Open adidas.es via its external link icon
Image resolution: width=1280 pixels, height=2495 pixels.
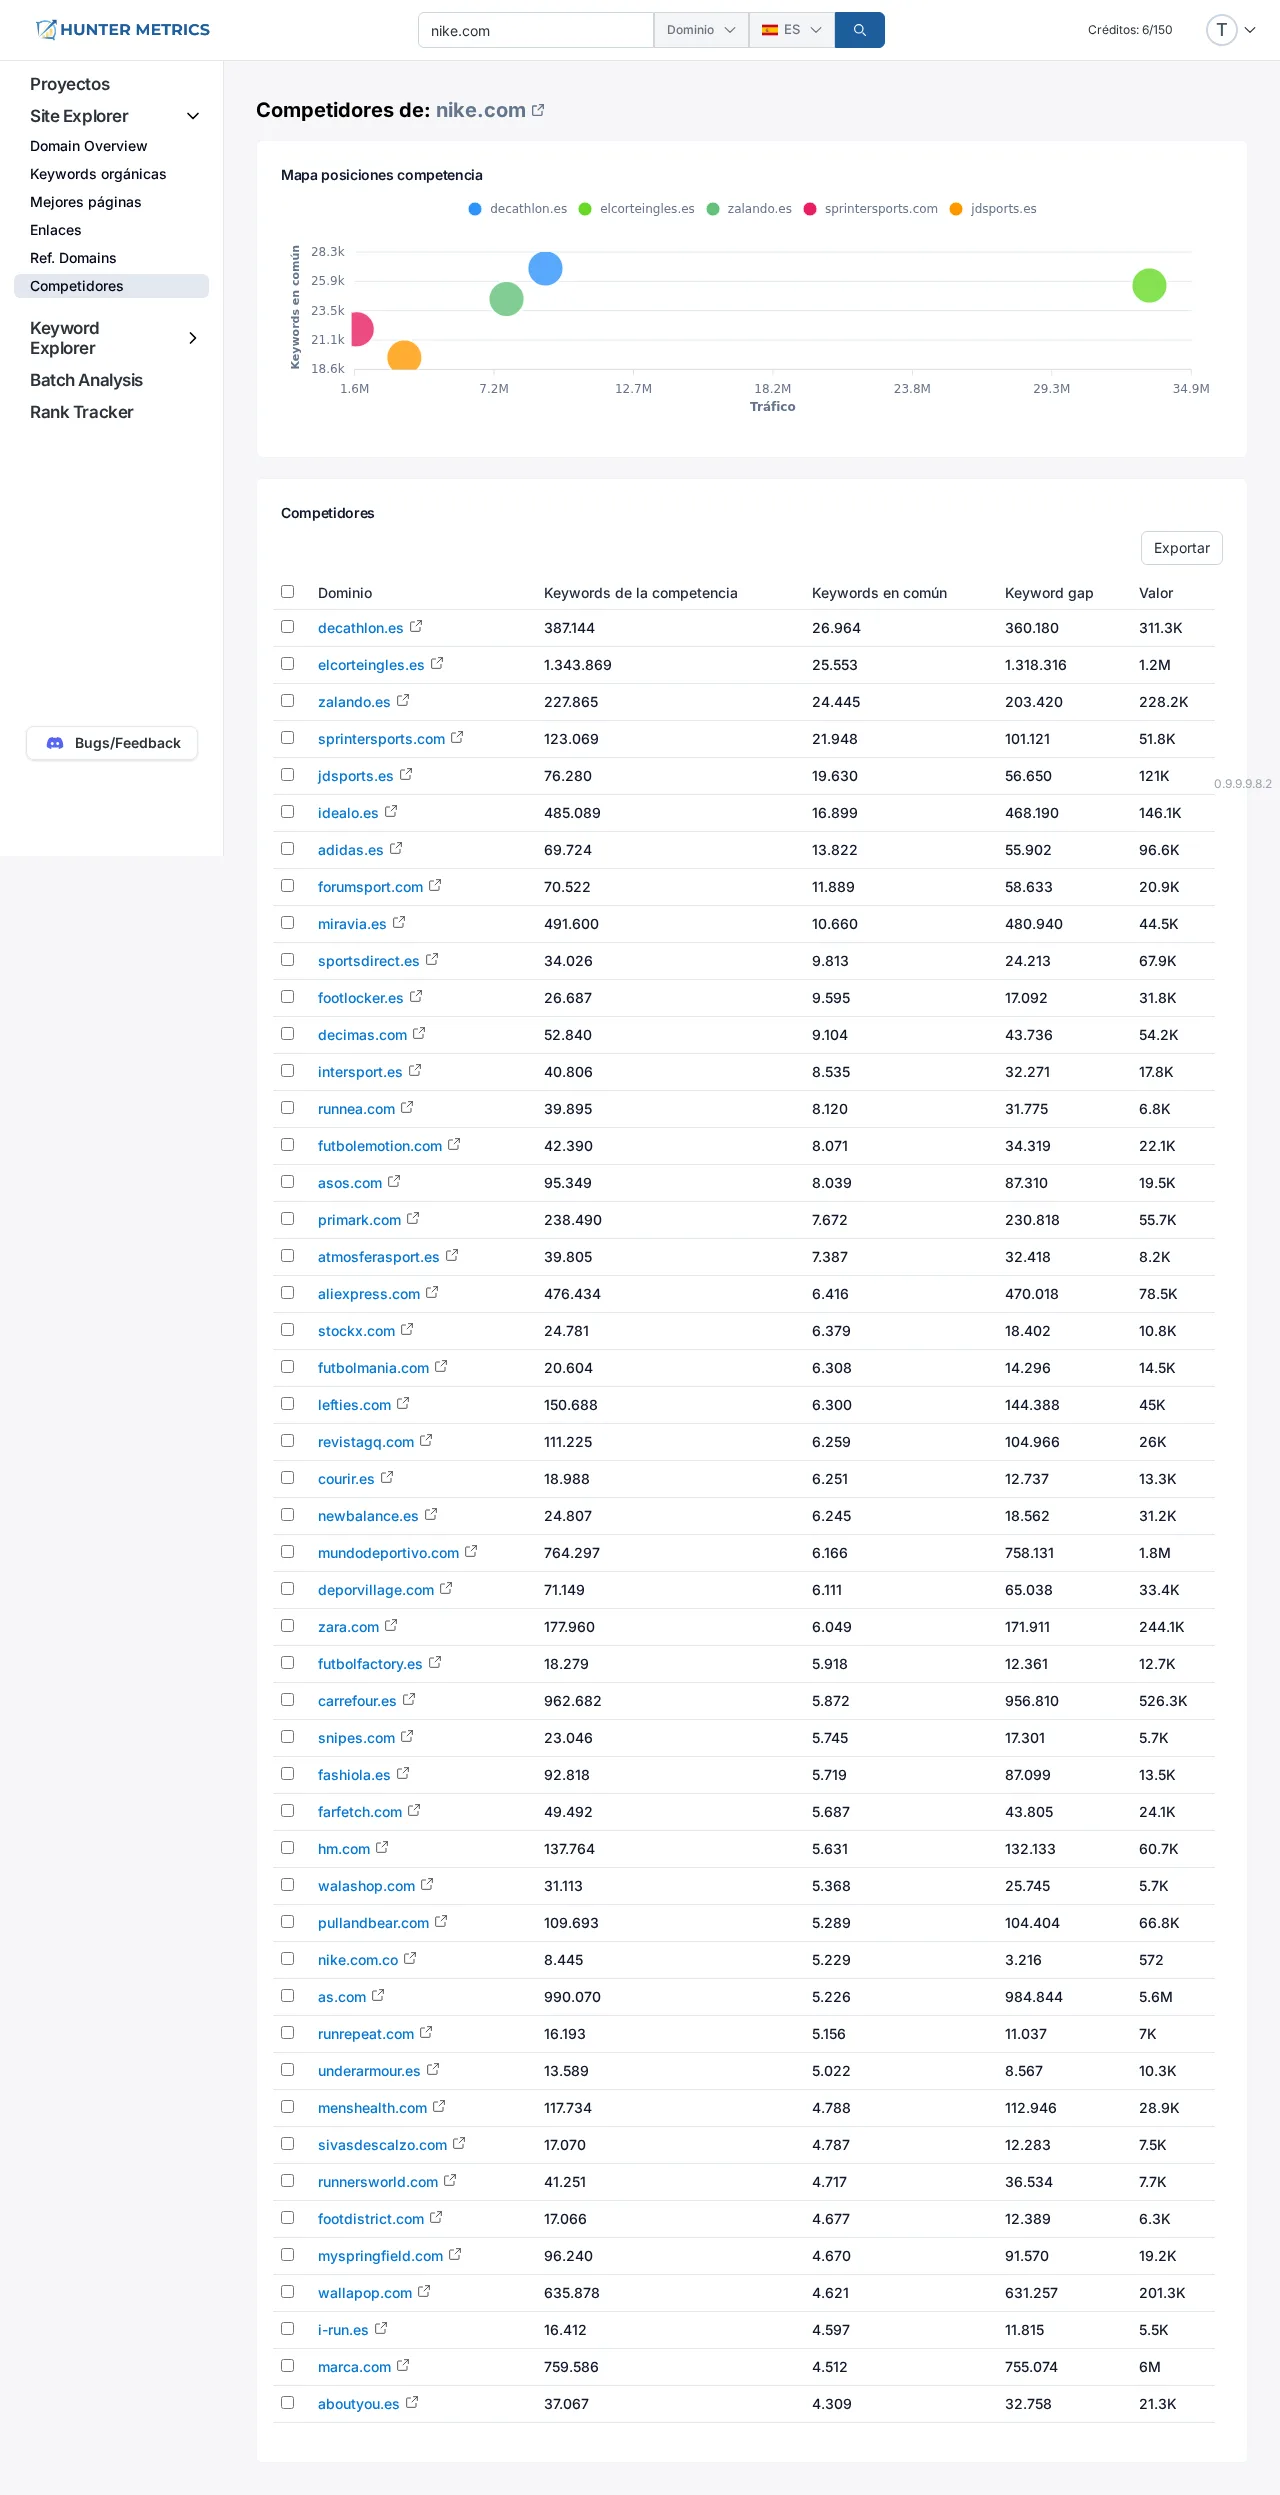(395, 848)
